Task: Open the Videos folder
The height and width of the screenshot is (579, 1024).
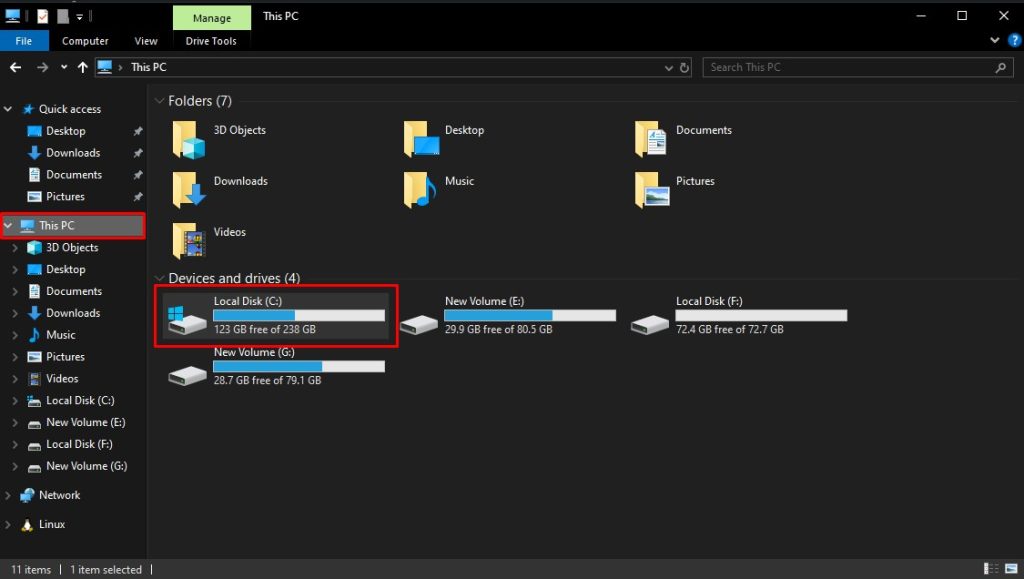Action: 231,232
